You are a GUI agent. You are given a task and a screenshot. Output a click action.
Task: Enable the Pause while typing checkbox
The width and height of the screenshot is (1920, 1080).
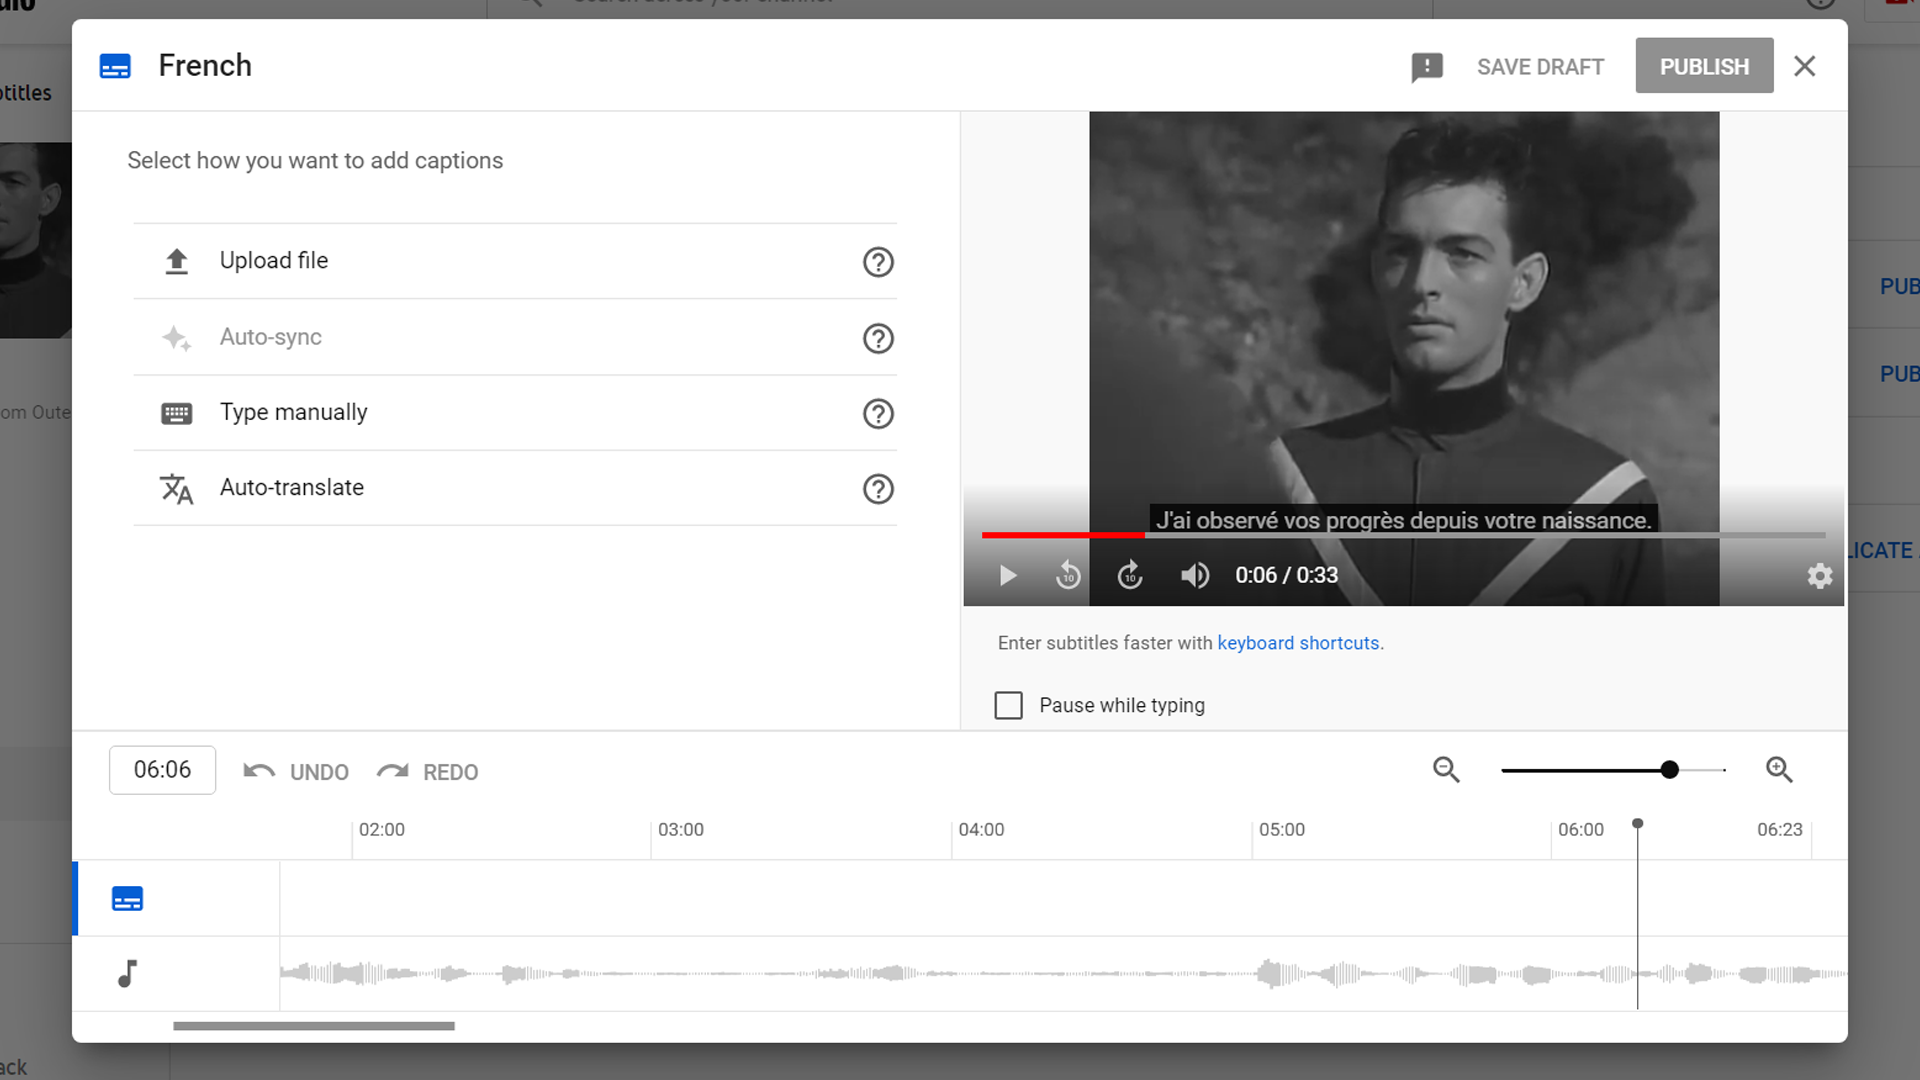pyautogui.click(x=1008, y=705)
